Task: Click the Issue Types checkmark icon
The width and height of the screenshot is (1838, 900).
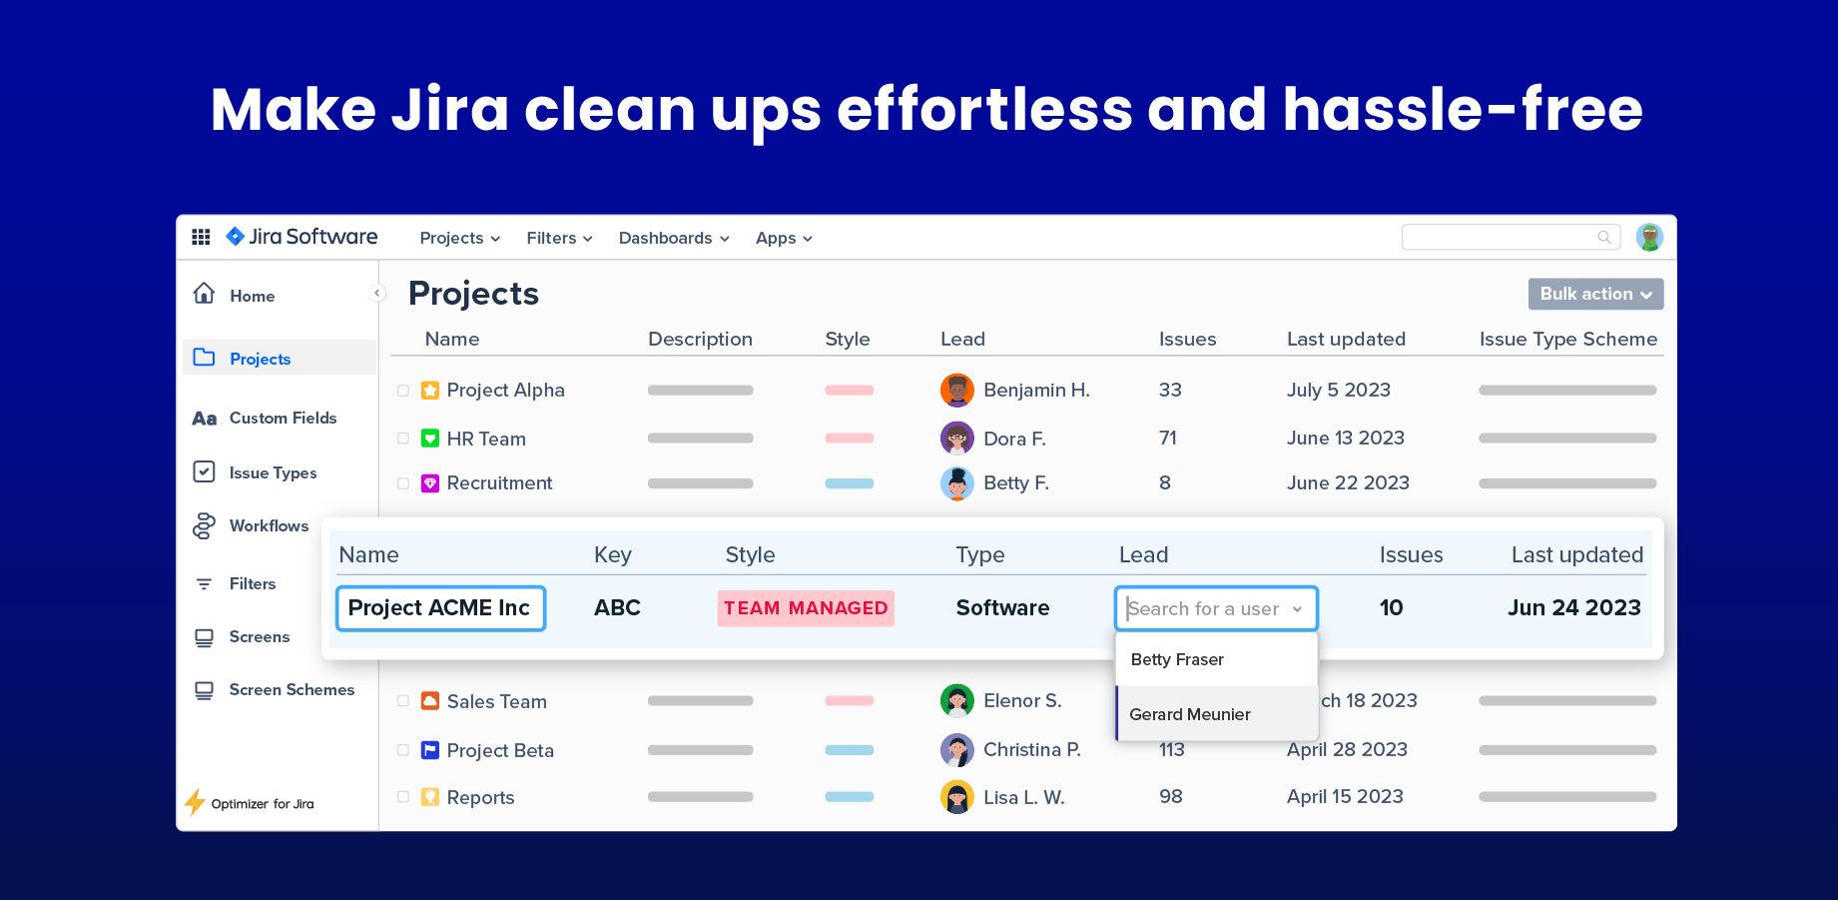Action: (204, 471)
